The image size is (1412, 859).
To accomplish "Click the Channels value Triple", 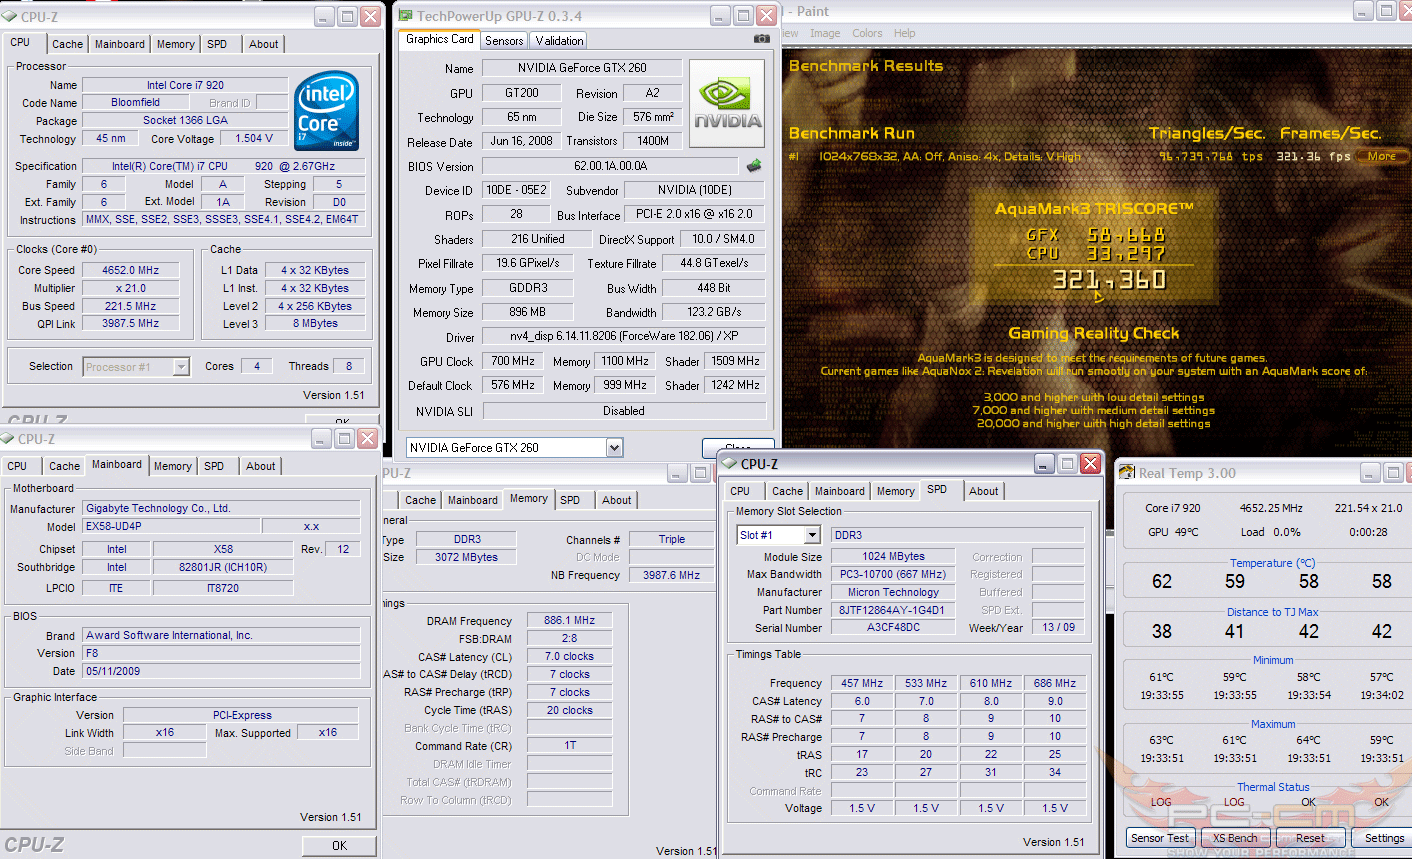I will tap(672, 539).
